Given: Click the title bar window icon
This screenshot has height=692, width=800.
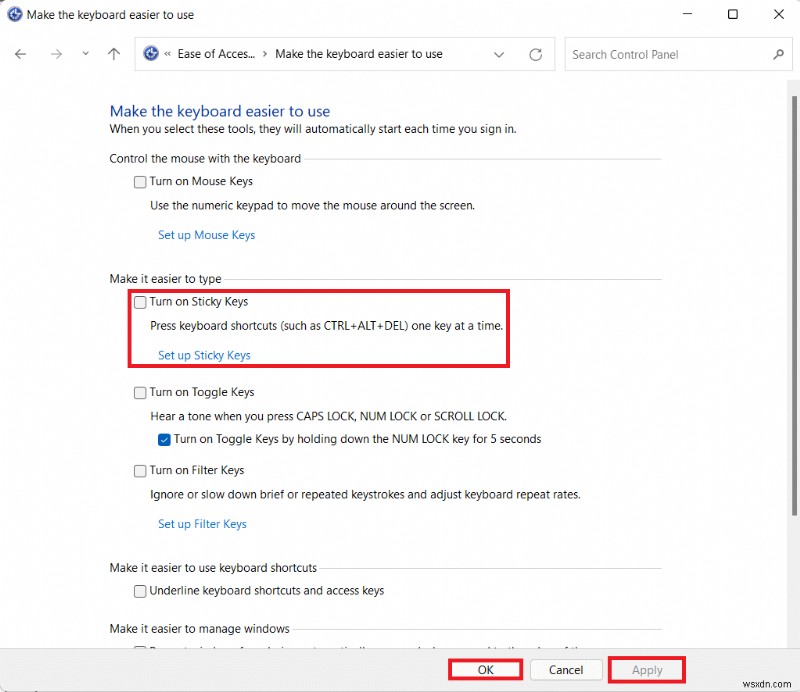Looking at the screenshot, I should (x=14, y=14).
